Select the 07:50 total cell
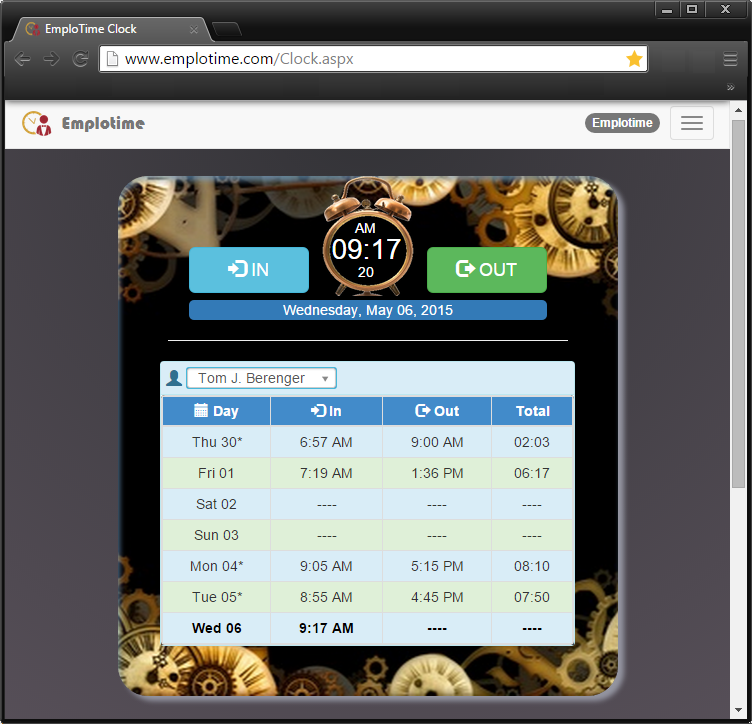752x724 pixels. pyautogui.click(x=532, y=597)
